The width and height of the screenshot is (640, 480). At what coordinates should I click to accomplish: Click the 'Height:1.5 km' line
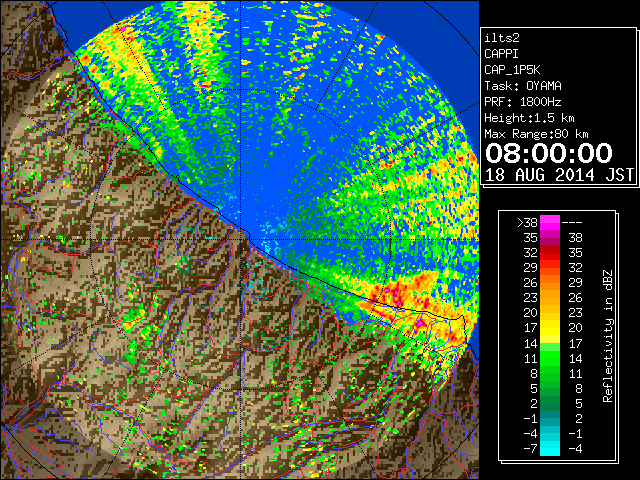tap(529, 118)
